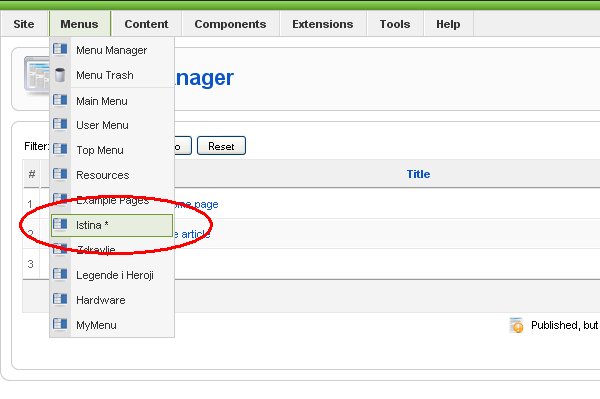
Task: Open the Extensions menu
Action: [x=323, y=24]
